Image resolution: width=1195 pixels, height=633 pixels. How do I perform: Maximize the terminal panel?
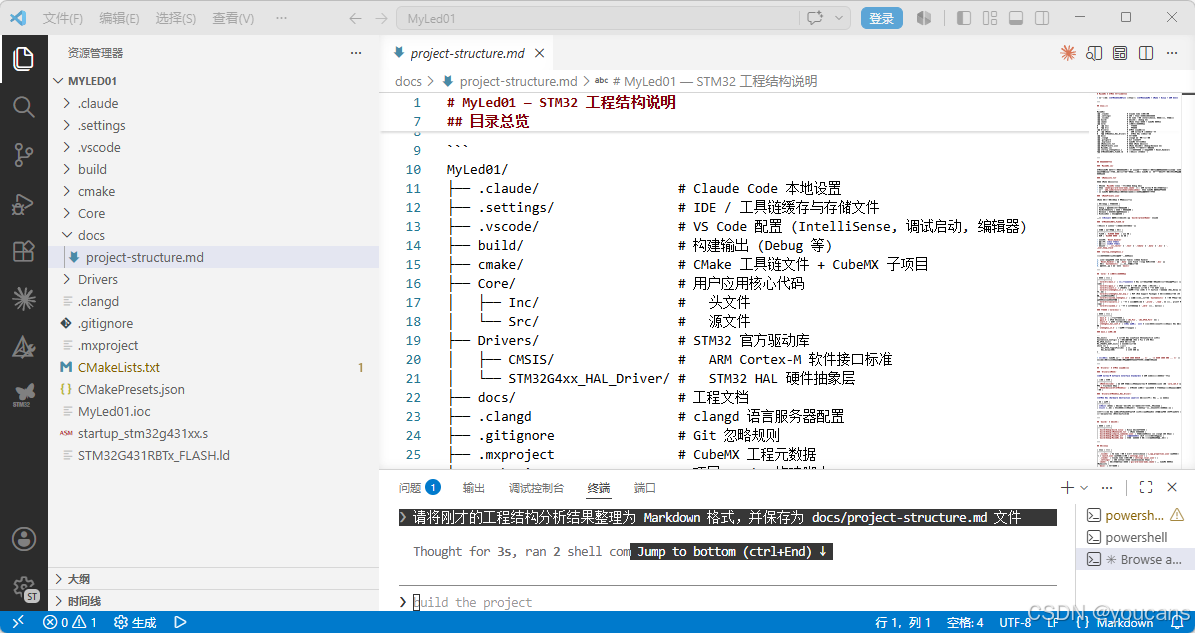pos(1145,488)
